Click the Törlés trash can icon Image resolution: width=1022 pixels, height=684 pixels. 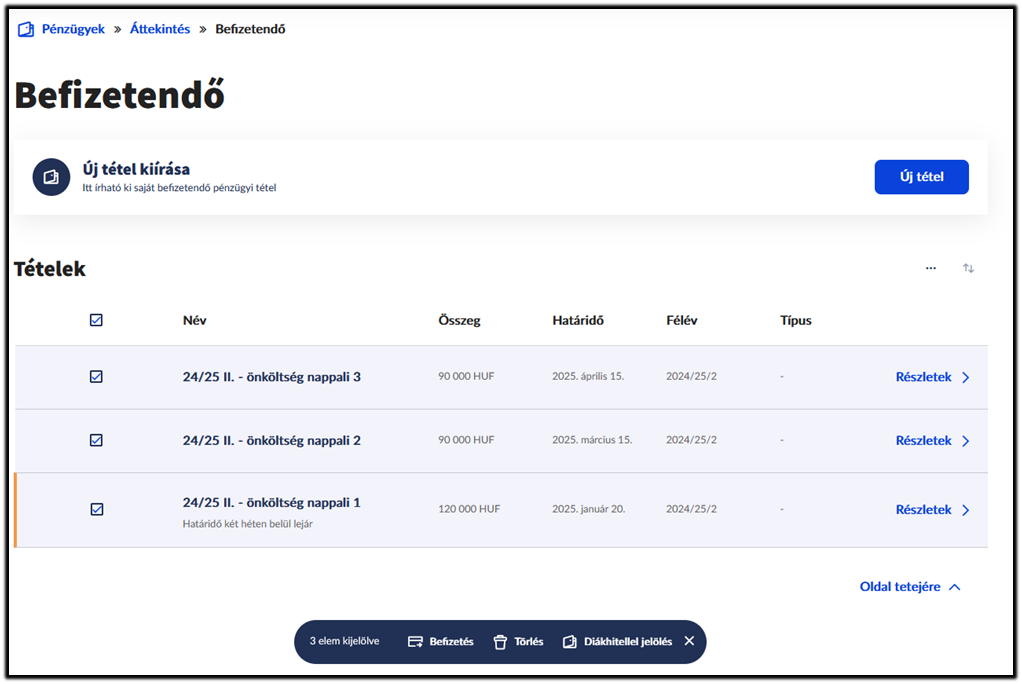coord(500,642)
